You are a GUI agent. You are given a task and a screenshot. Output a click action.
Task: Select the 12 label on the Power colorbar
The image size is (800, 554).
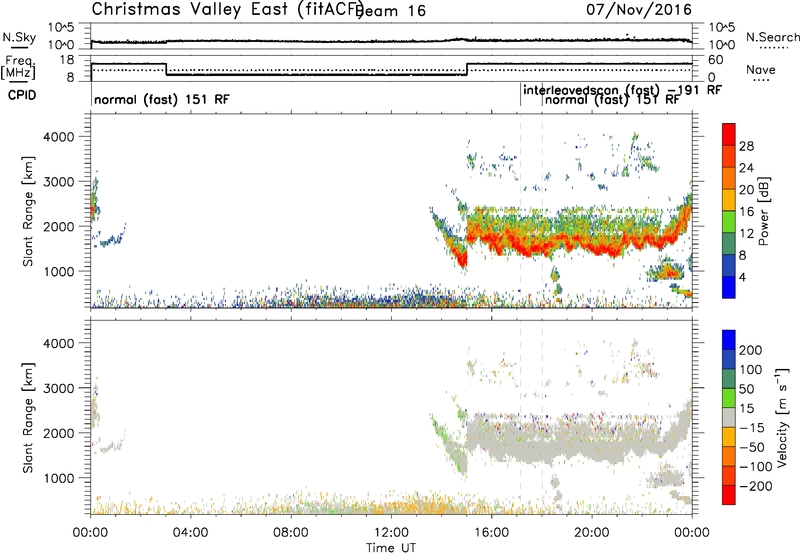[746, 234]
